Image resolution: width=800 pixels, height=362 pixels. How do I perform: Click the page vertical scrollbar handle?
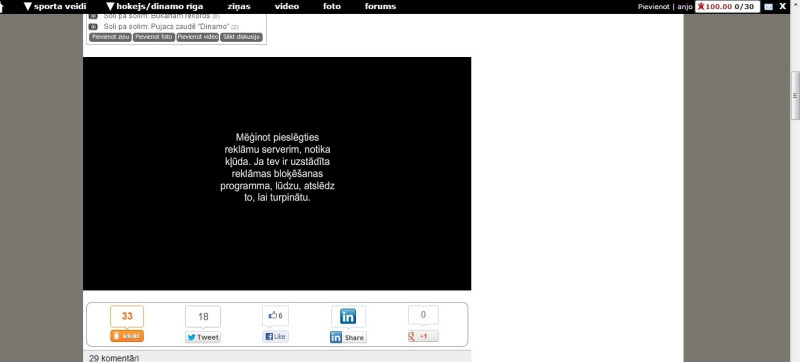pos(795,95)
